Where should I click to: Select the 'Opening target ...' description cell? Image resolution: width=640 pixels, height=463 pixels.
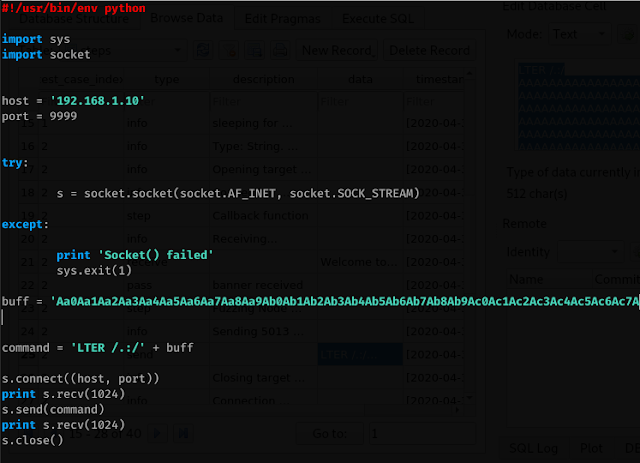(x=264, y=169)
